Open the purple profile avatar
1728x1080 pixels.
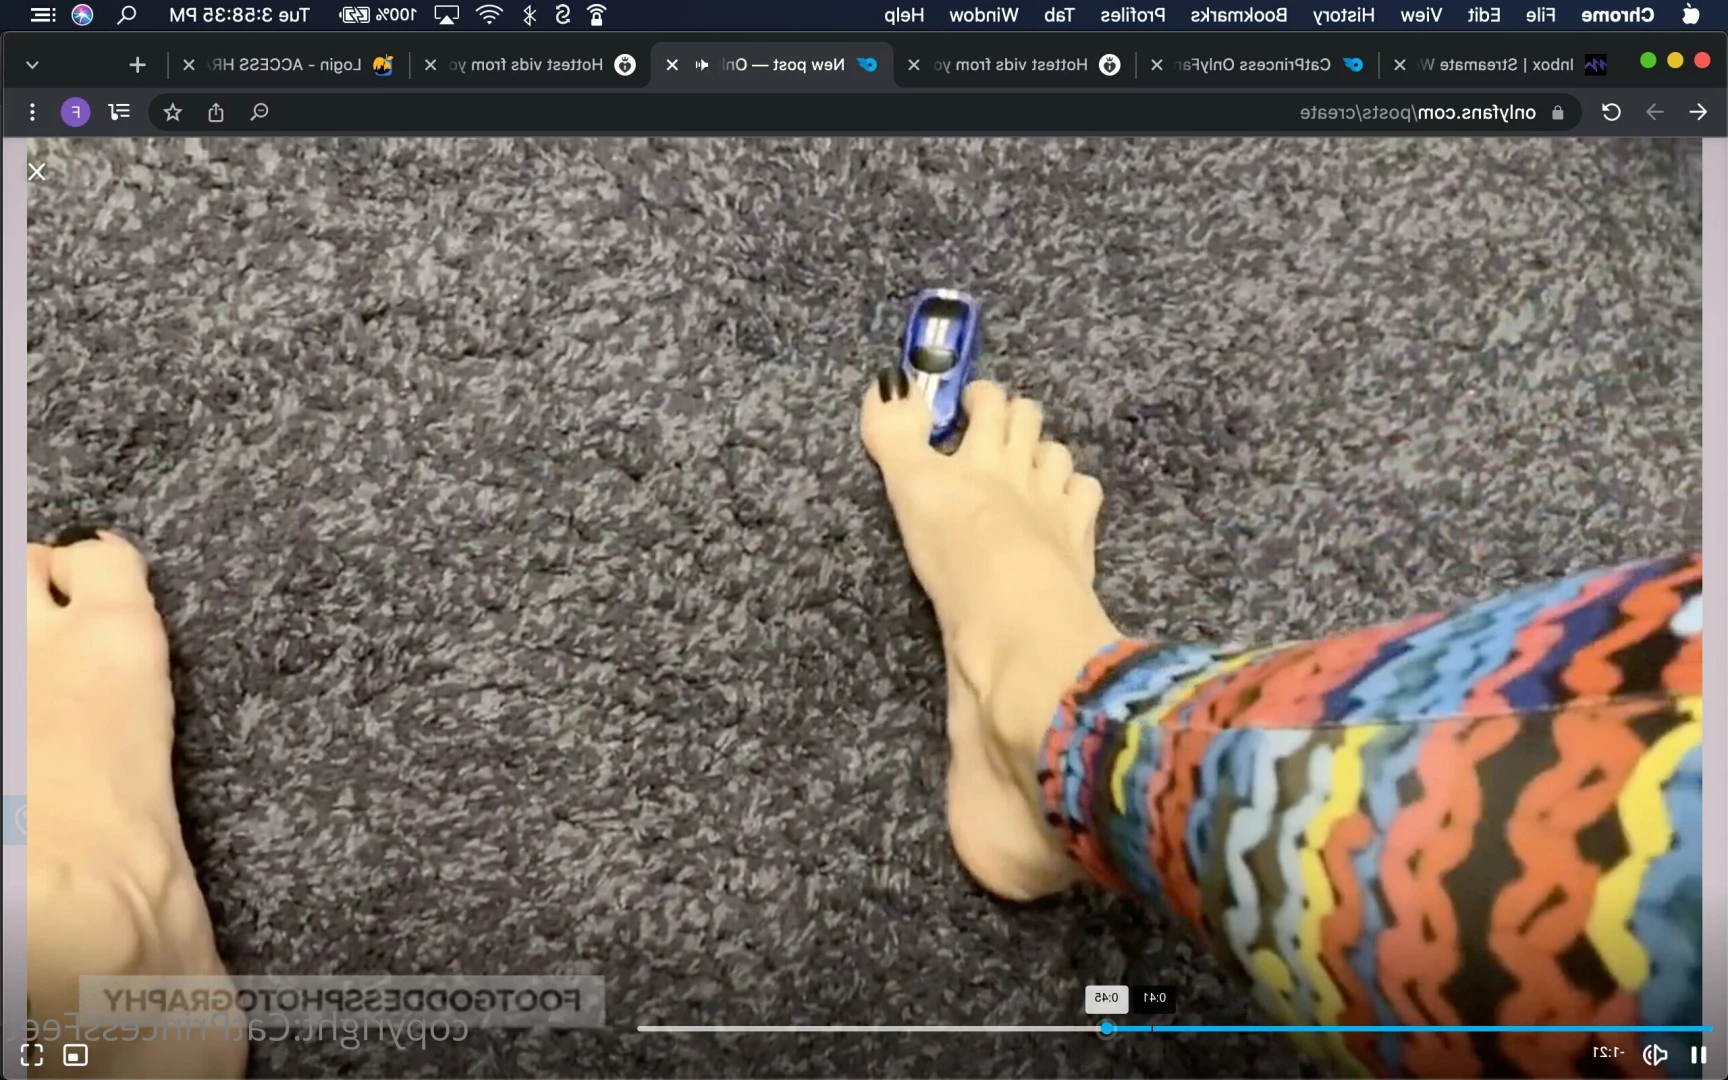(x=75, y=112)
